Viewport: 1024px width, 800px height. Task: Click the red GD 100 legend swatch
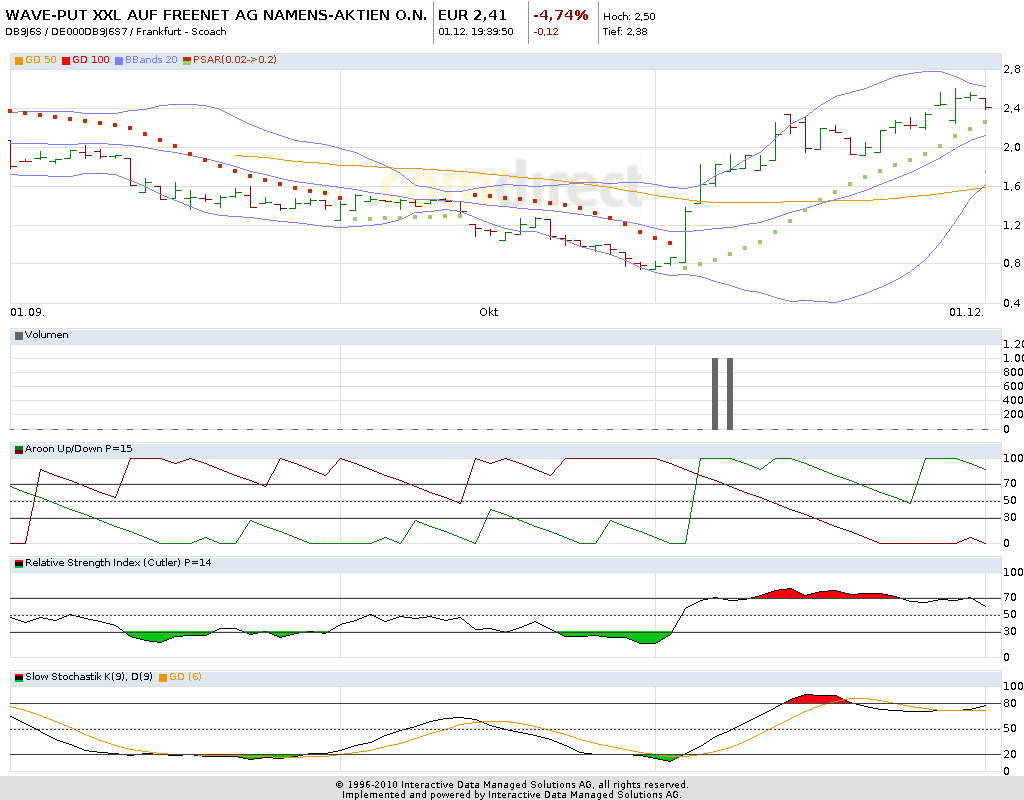pos(66,61)
